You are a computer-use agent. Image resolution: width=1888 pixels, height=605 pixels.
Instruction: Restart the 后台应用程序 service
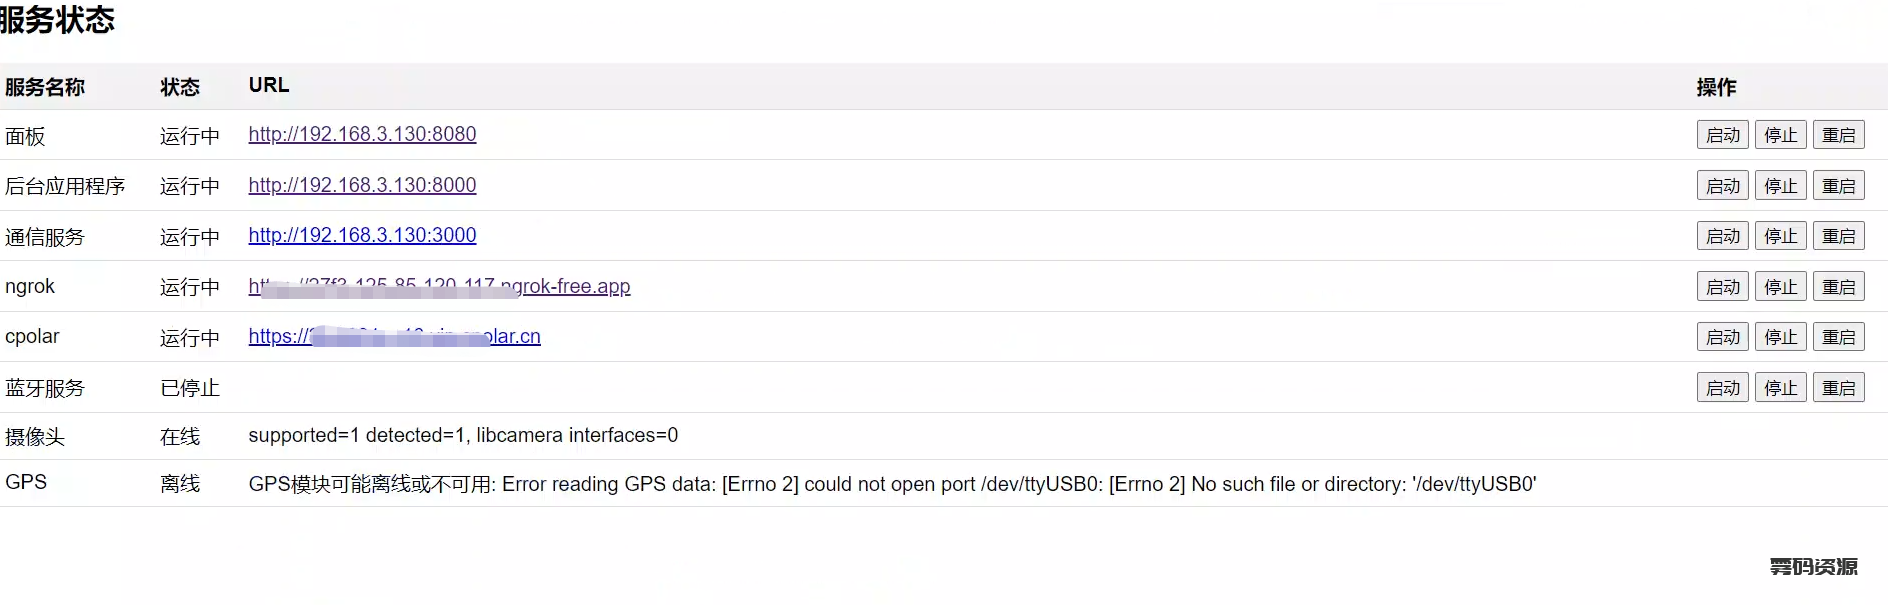pyautogui.click(x=1838, y=186)
